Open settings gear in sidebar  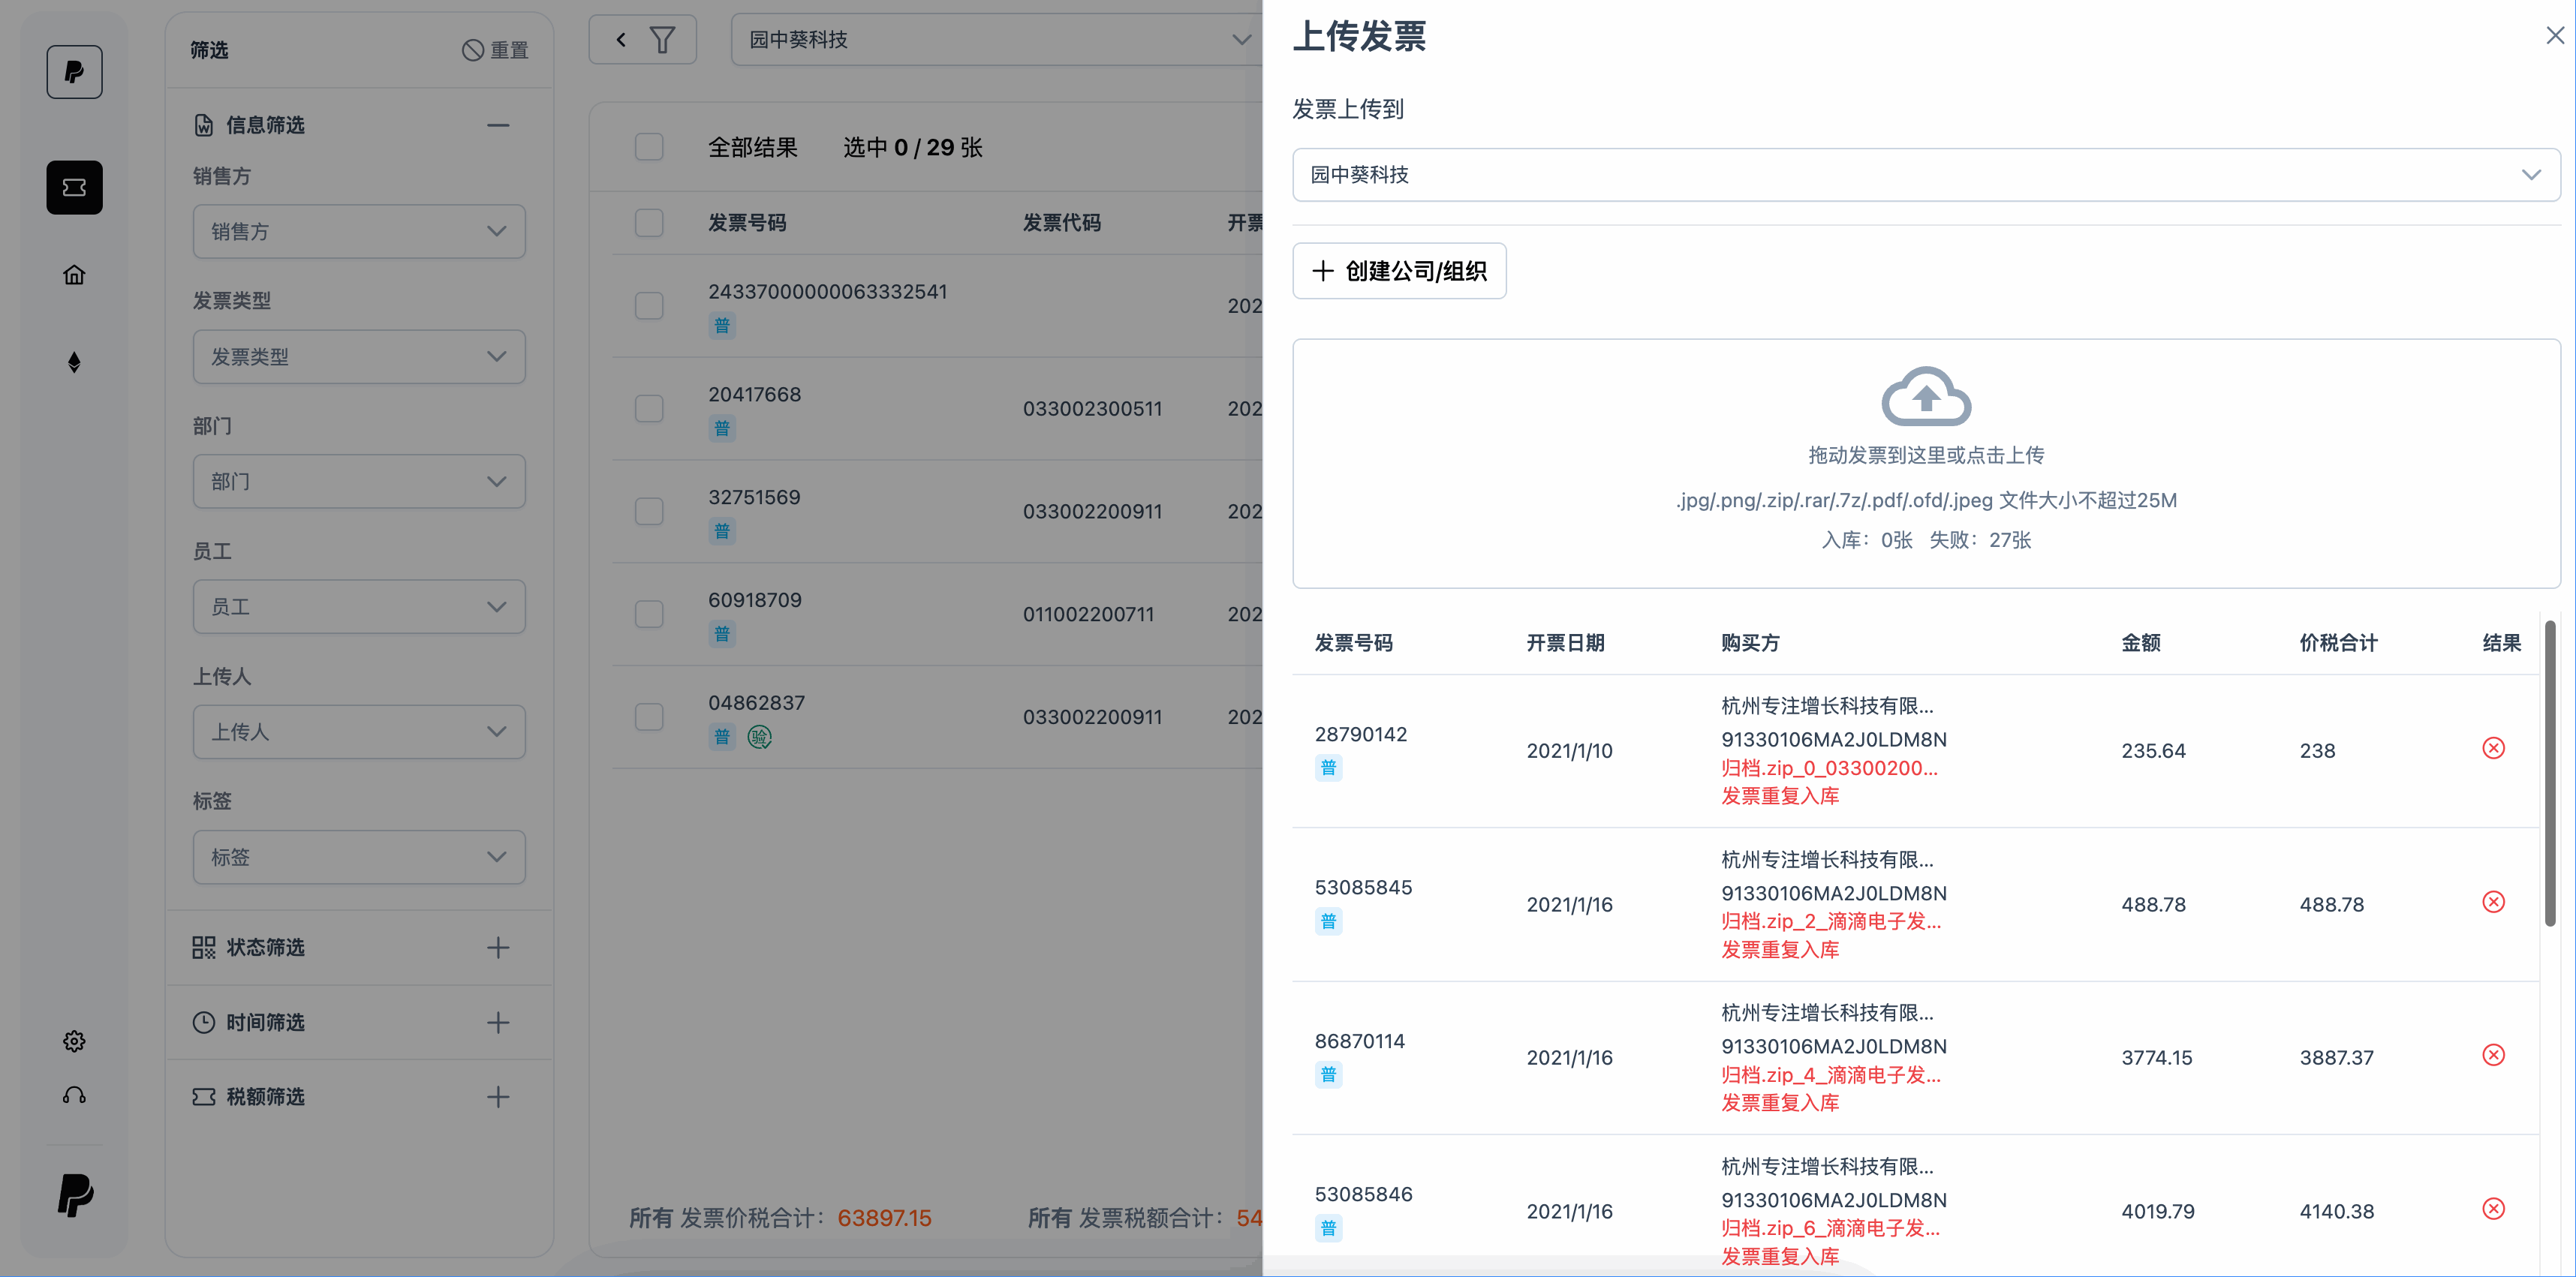click(74, 1041)
